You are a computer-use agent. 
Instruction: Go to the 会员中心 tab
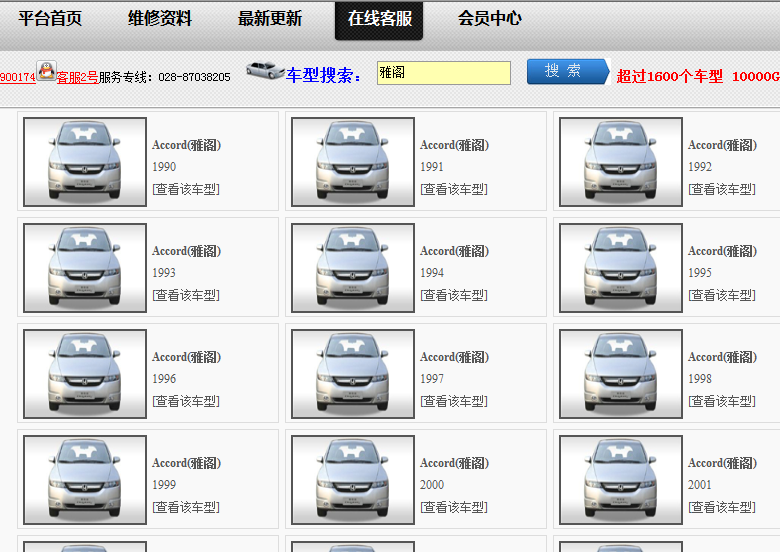tap(489, 19)
